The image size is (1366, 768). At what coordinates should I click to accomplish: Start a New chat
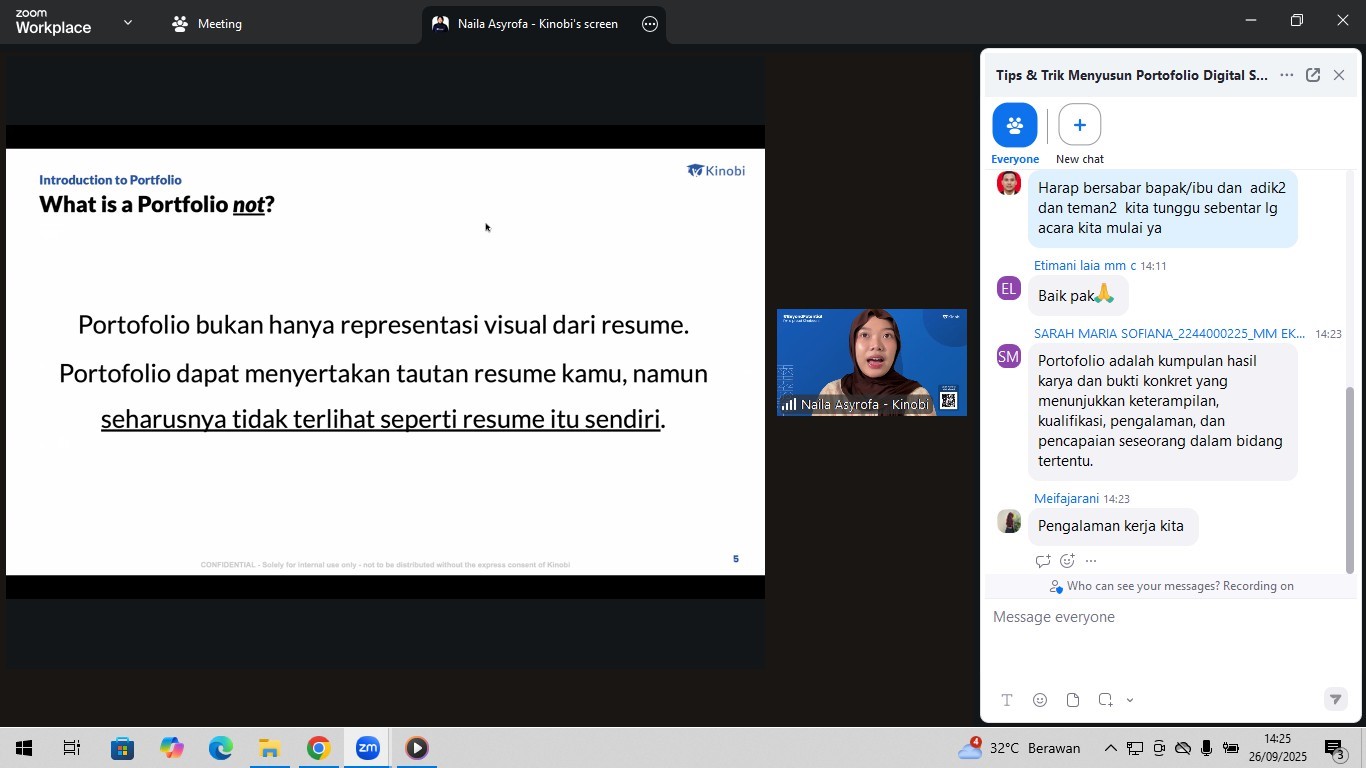1079,126
